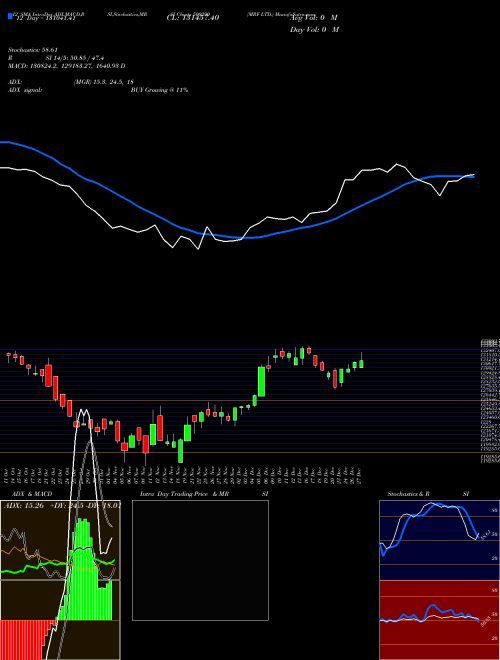Click the 'Stochastics & R' panel title
The width and height of the screenshot is (500, 660).
click(408, 494)
